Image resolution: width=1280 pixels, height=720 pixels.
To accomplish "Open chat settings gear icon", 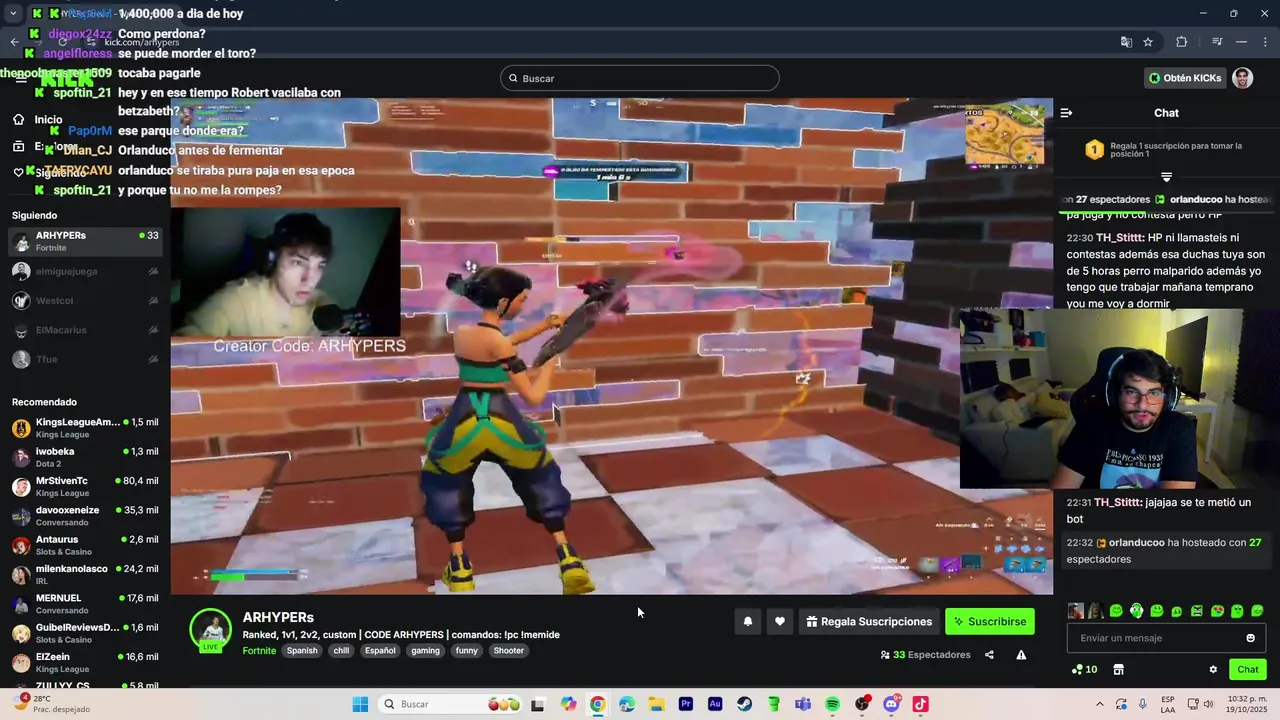I will pos(1213,669).
